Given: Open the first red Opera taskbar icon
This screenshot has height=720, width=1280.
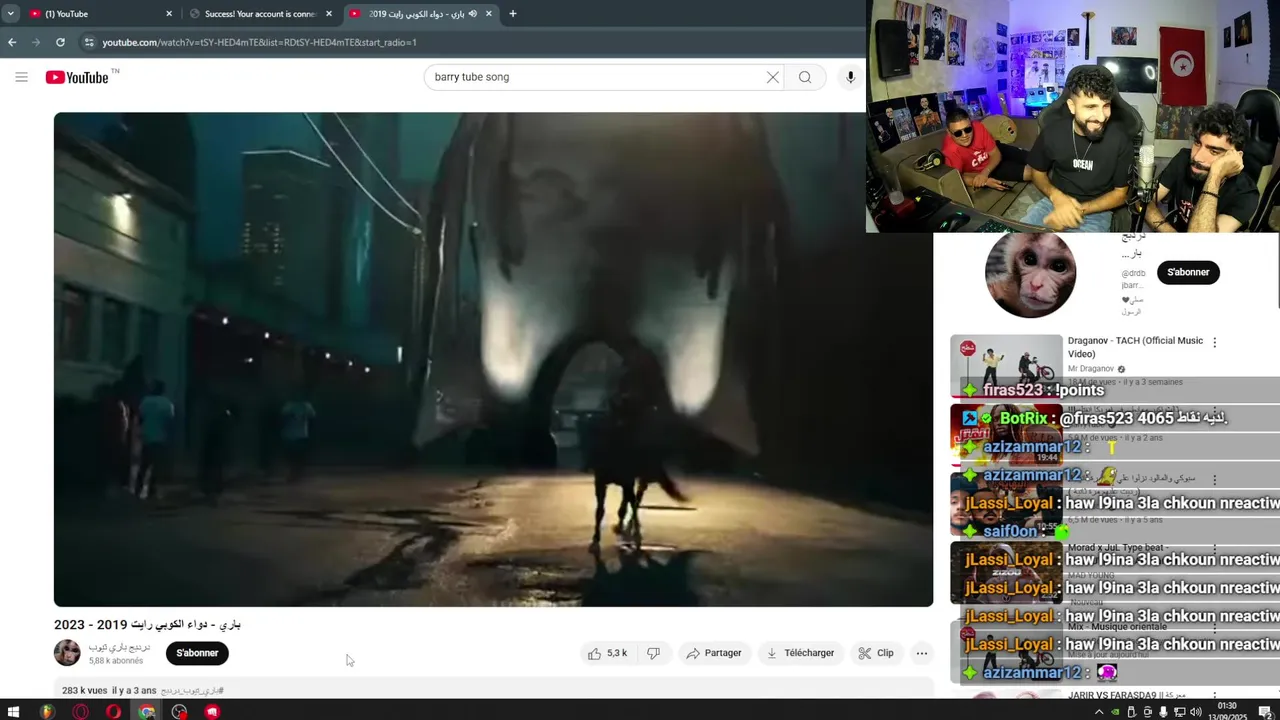Looking at the screenshot, I should point(80,712).
